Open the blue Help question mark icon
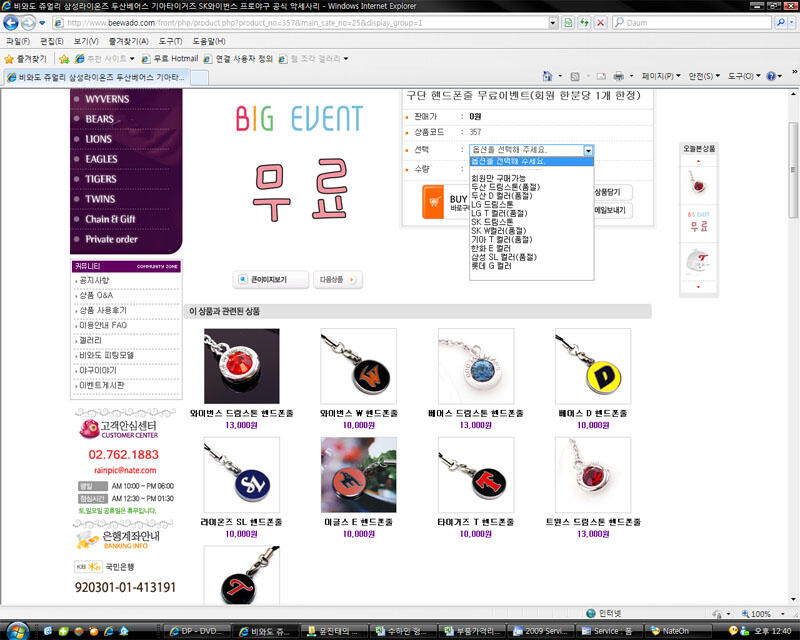The height and width of the screenshot is (640, 800). pos(771,76)
